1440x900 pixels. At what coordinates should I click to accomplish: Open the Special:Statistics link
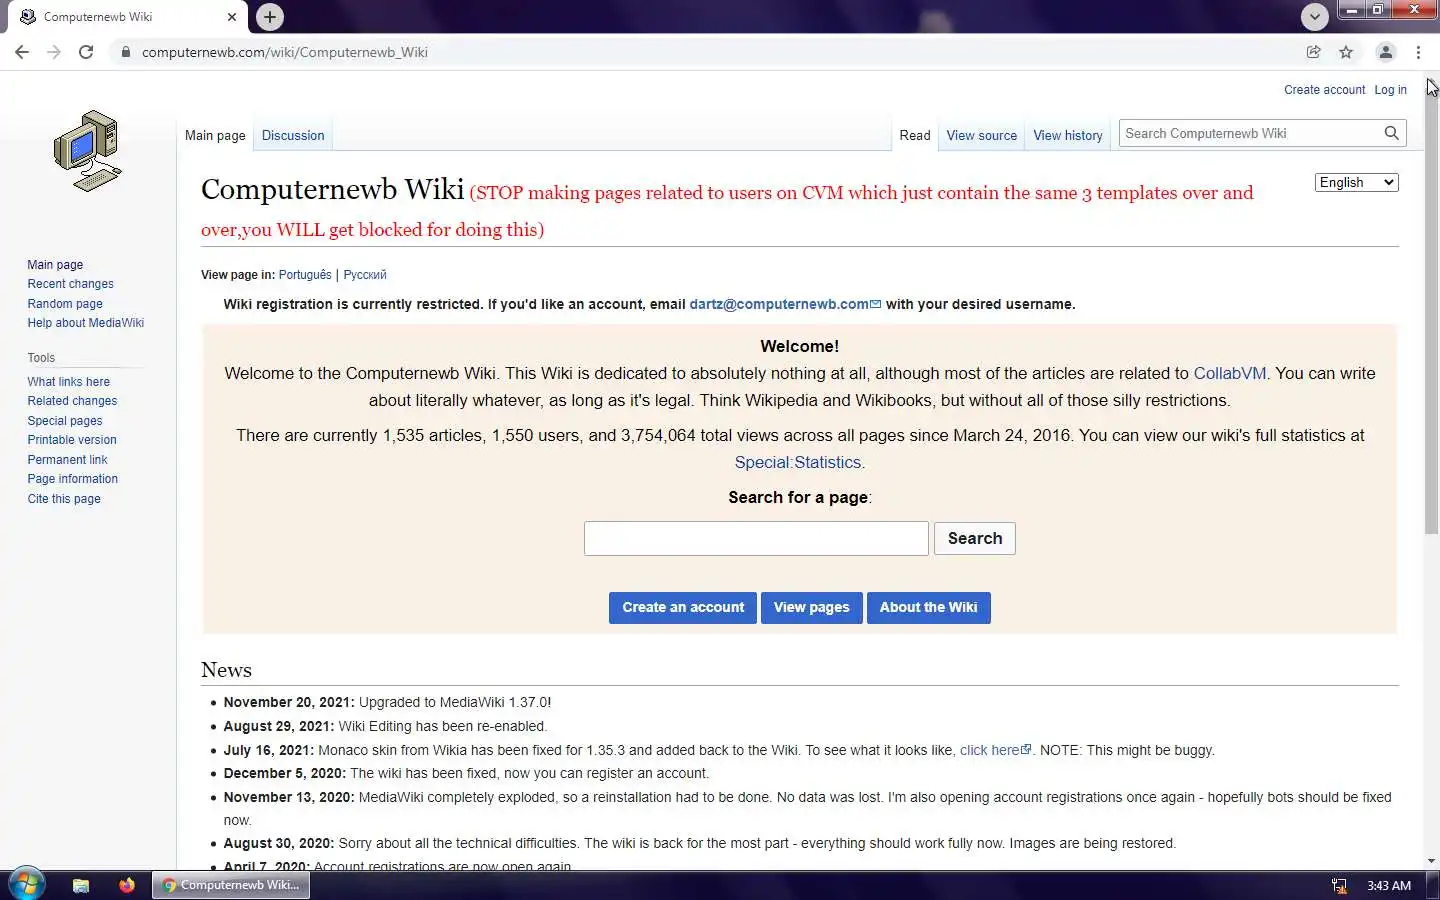click(797, 462)
